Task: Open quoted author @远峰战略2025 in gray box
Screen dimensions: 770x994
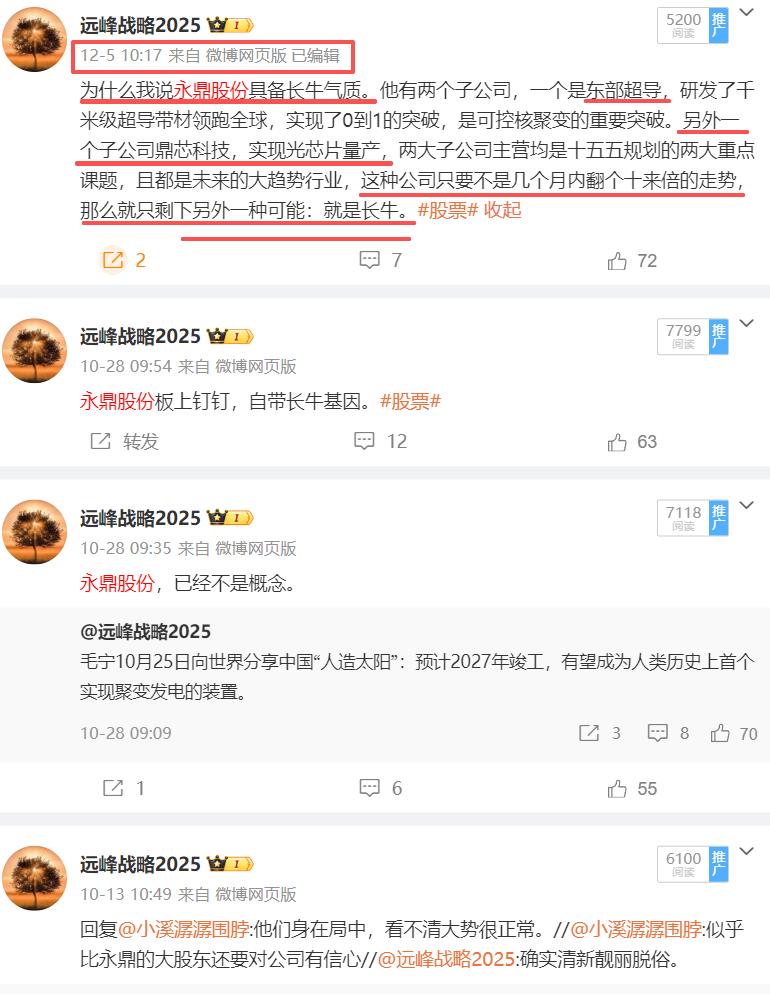Action: [x=146, y=631]
